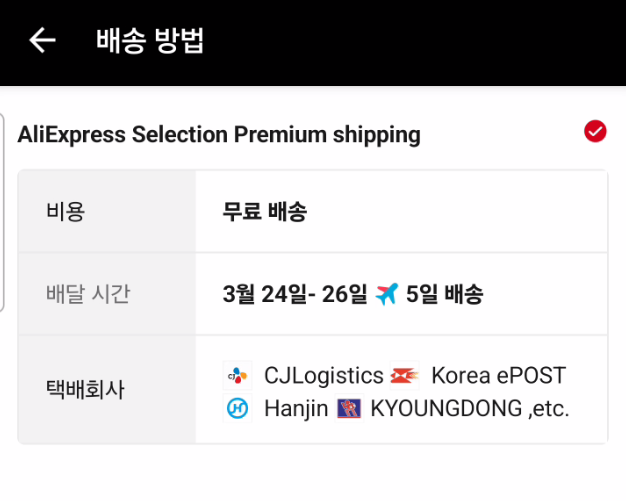The width and height of the screenshot is (626, 501).
Task: Tap the 무료 배송 cost value
Action: 265,211
